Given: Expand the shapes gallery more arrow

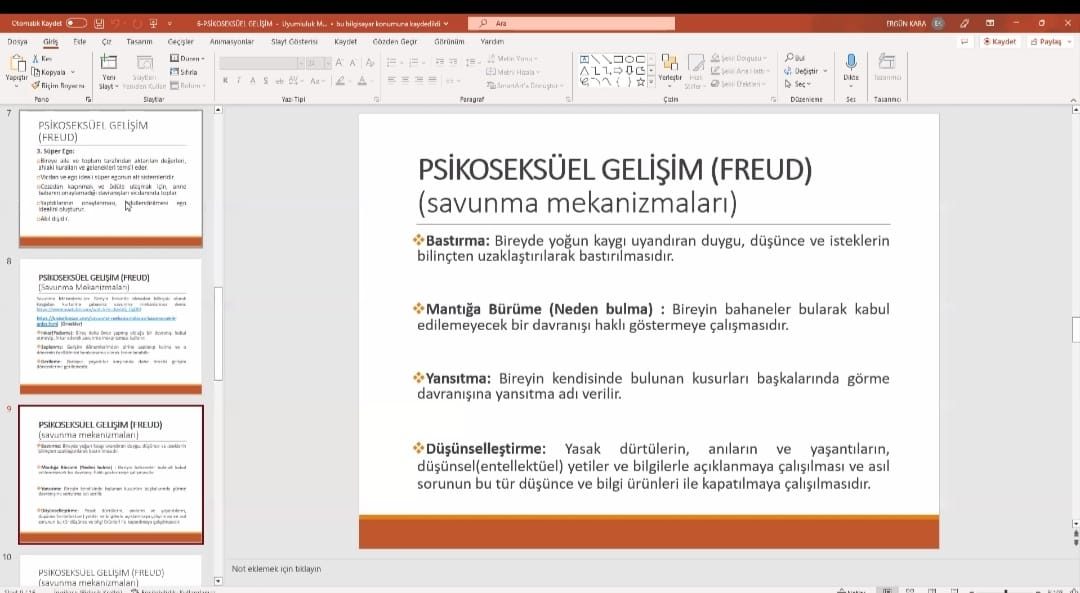Looking at the screenshot, I should [652, 83].
